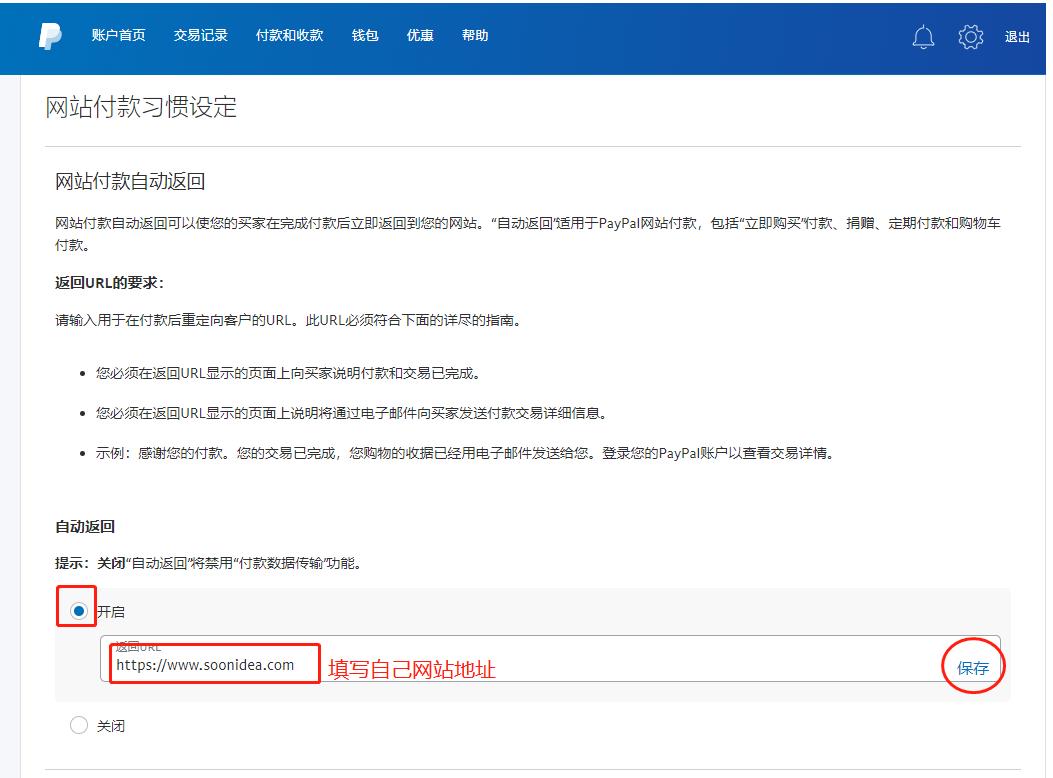Go to 账户首页 in the navigation bar
The image size is (1053, 778).
pyautogui.click(x=118, y=36)
